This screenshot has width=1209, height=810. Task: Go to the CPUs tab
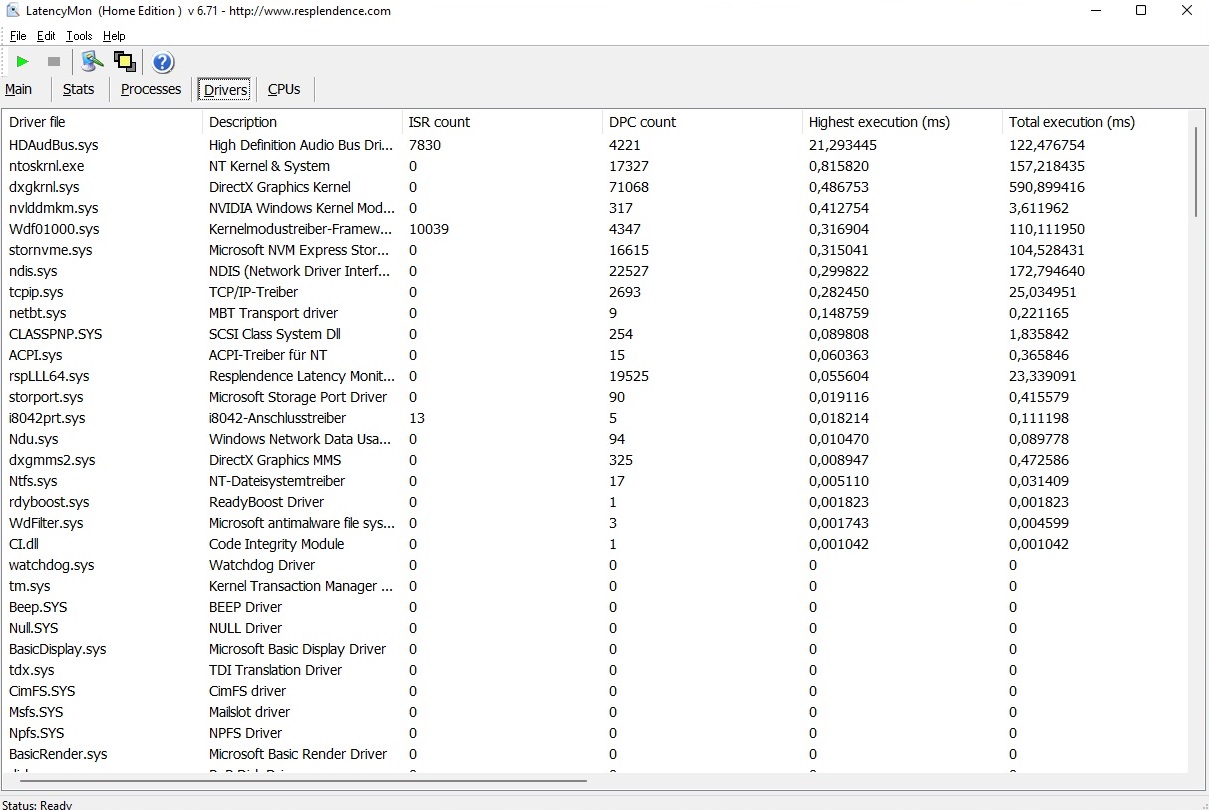(x=284, y=89)
